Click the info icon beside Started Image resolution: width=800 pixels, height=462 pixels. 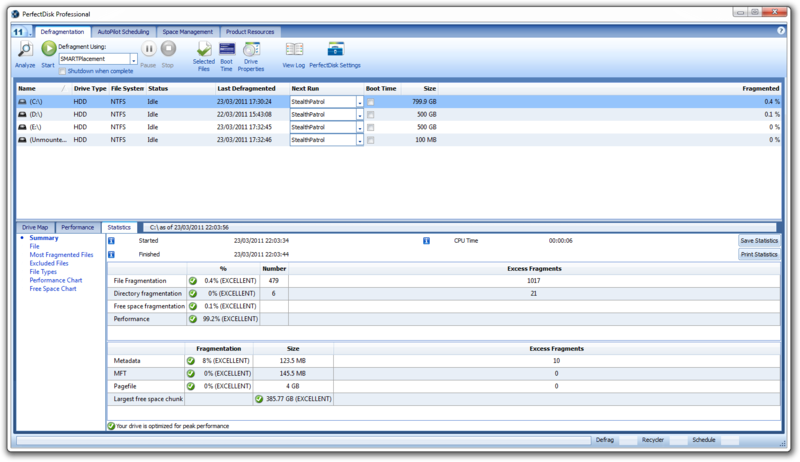pos(111,241)
